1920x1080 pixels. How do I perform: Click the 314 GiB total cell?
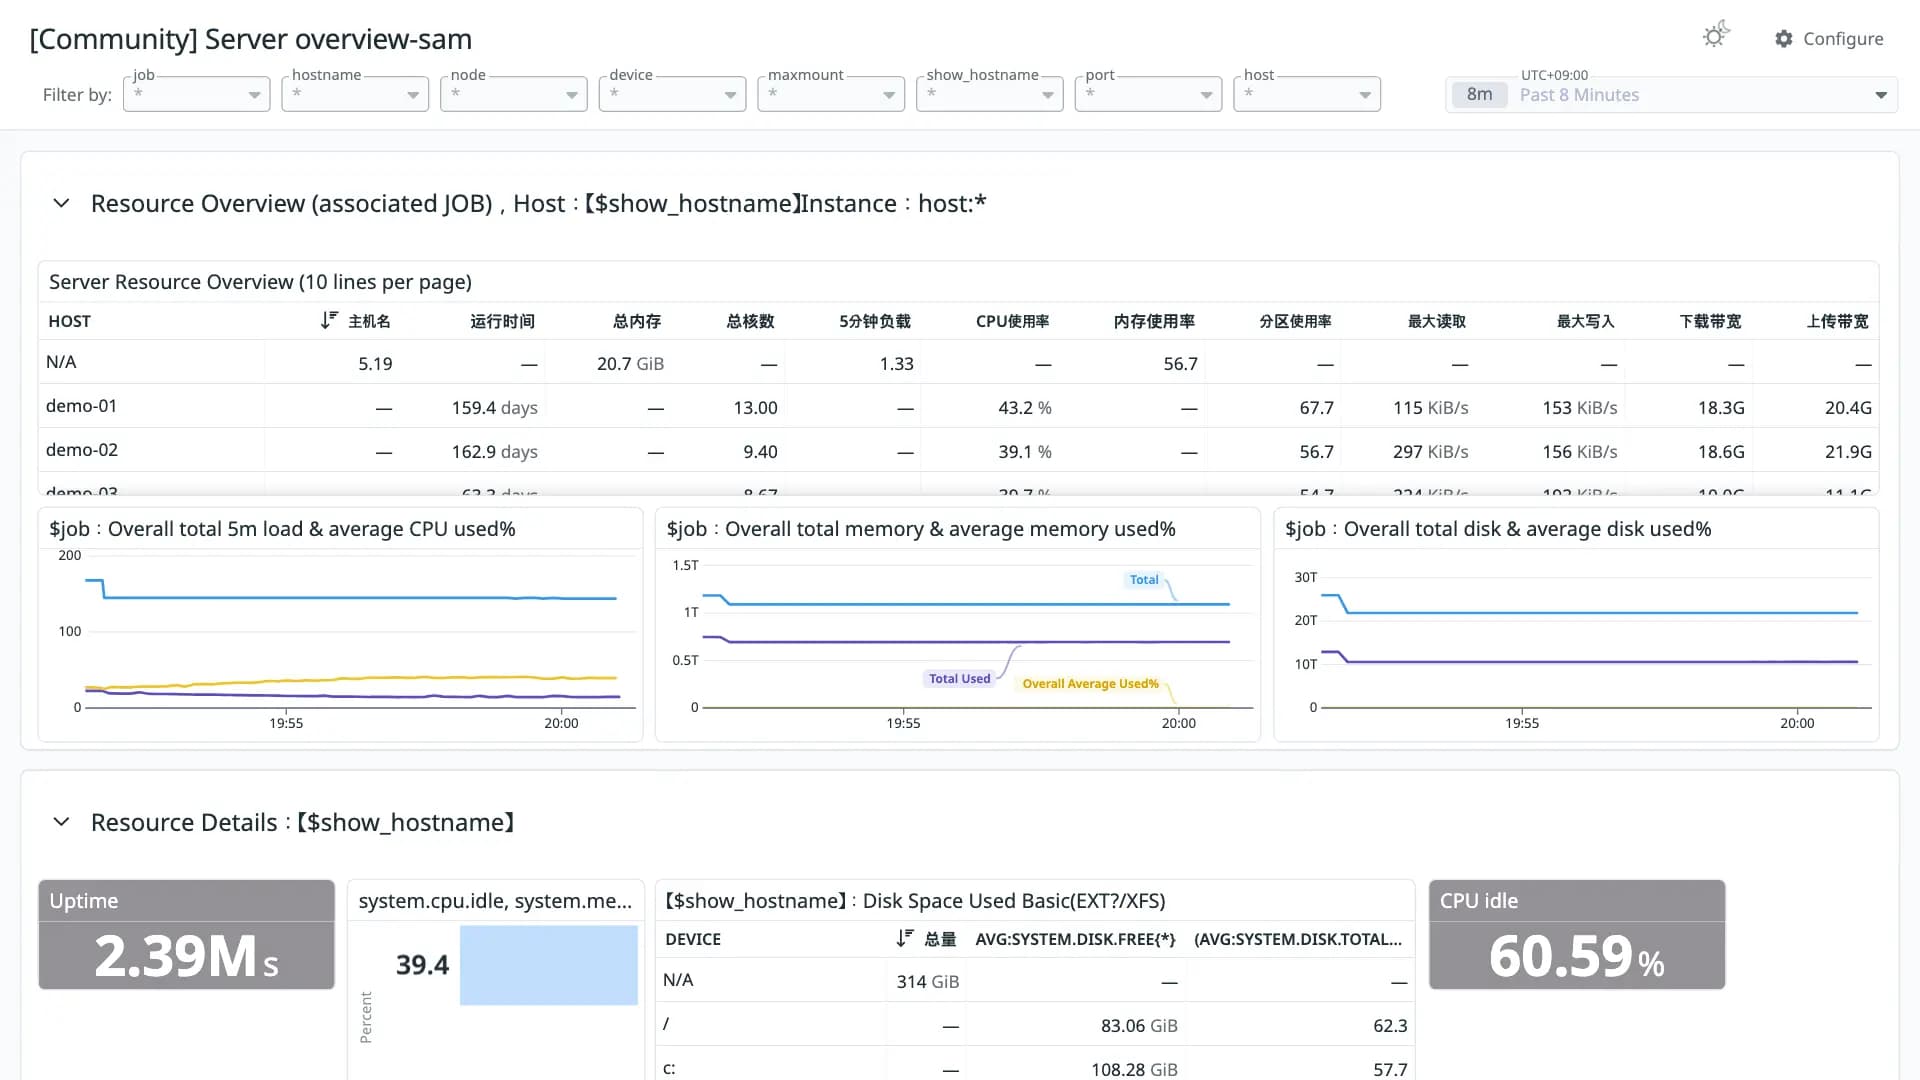click(928, 982)
